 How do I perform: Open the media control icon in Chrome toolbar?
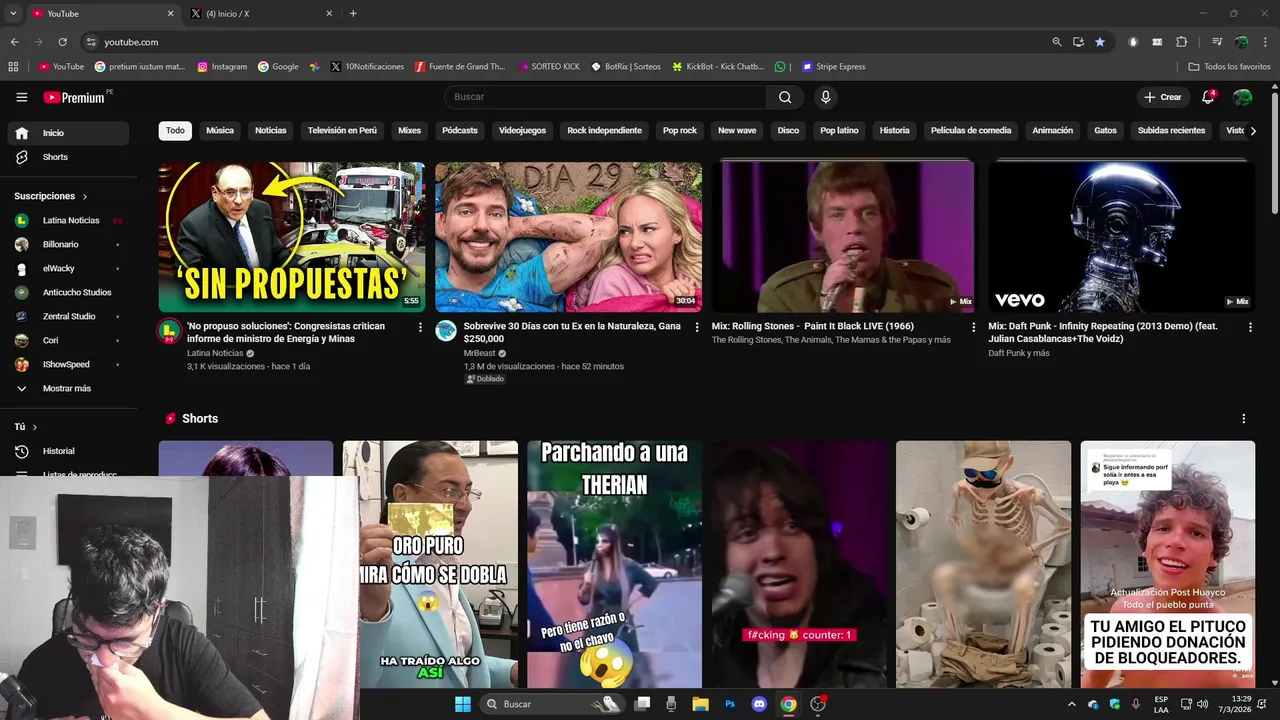click(1217, 42)
